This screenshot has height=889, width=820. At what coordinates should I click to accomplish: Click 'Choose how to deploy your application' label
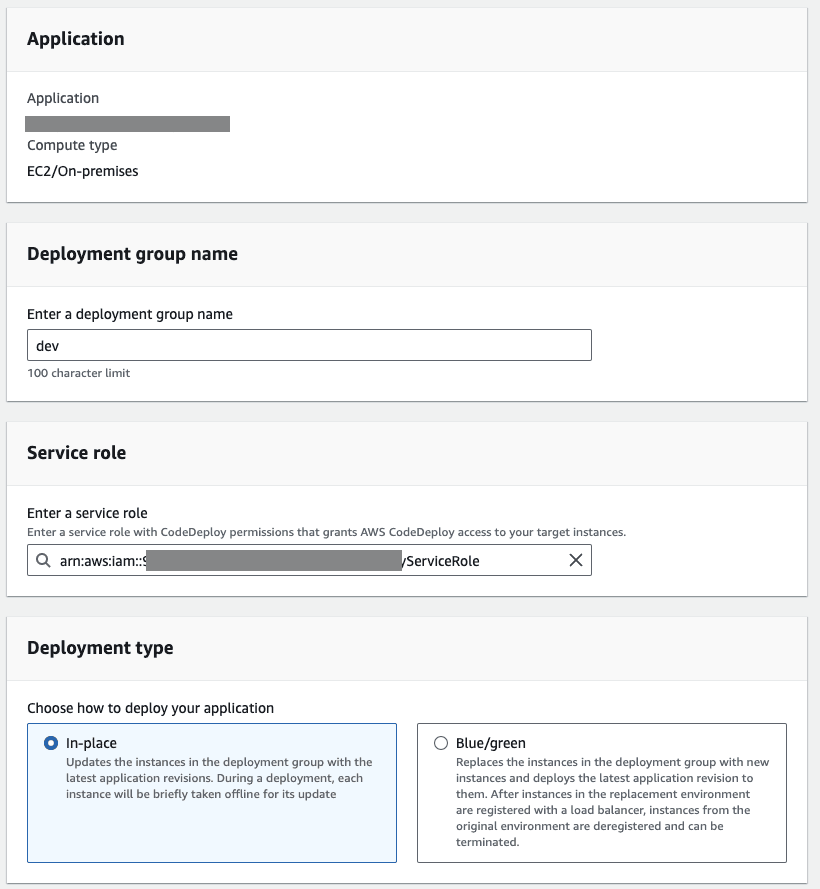click(x=150, y=708)
